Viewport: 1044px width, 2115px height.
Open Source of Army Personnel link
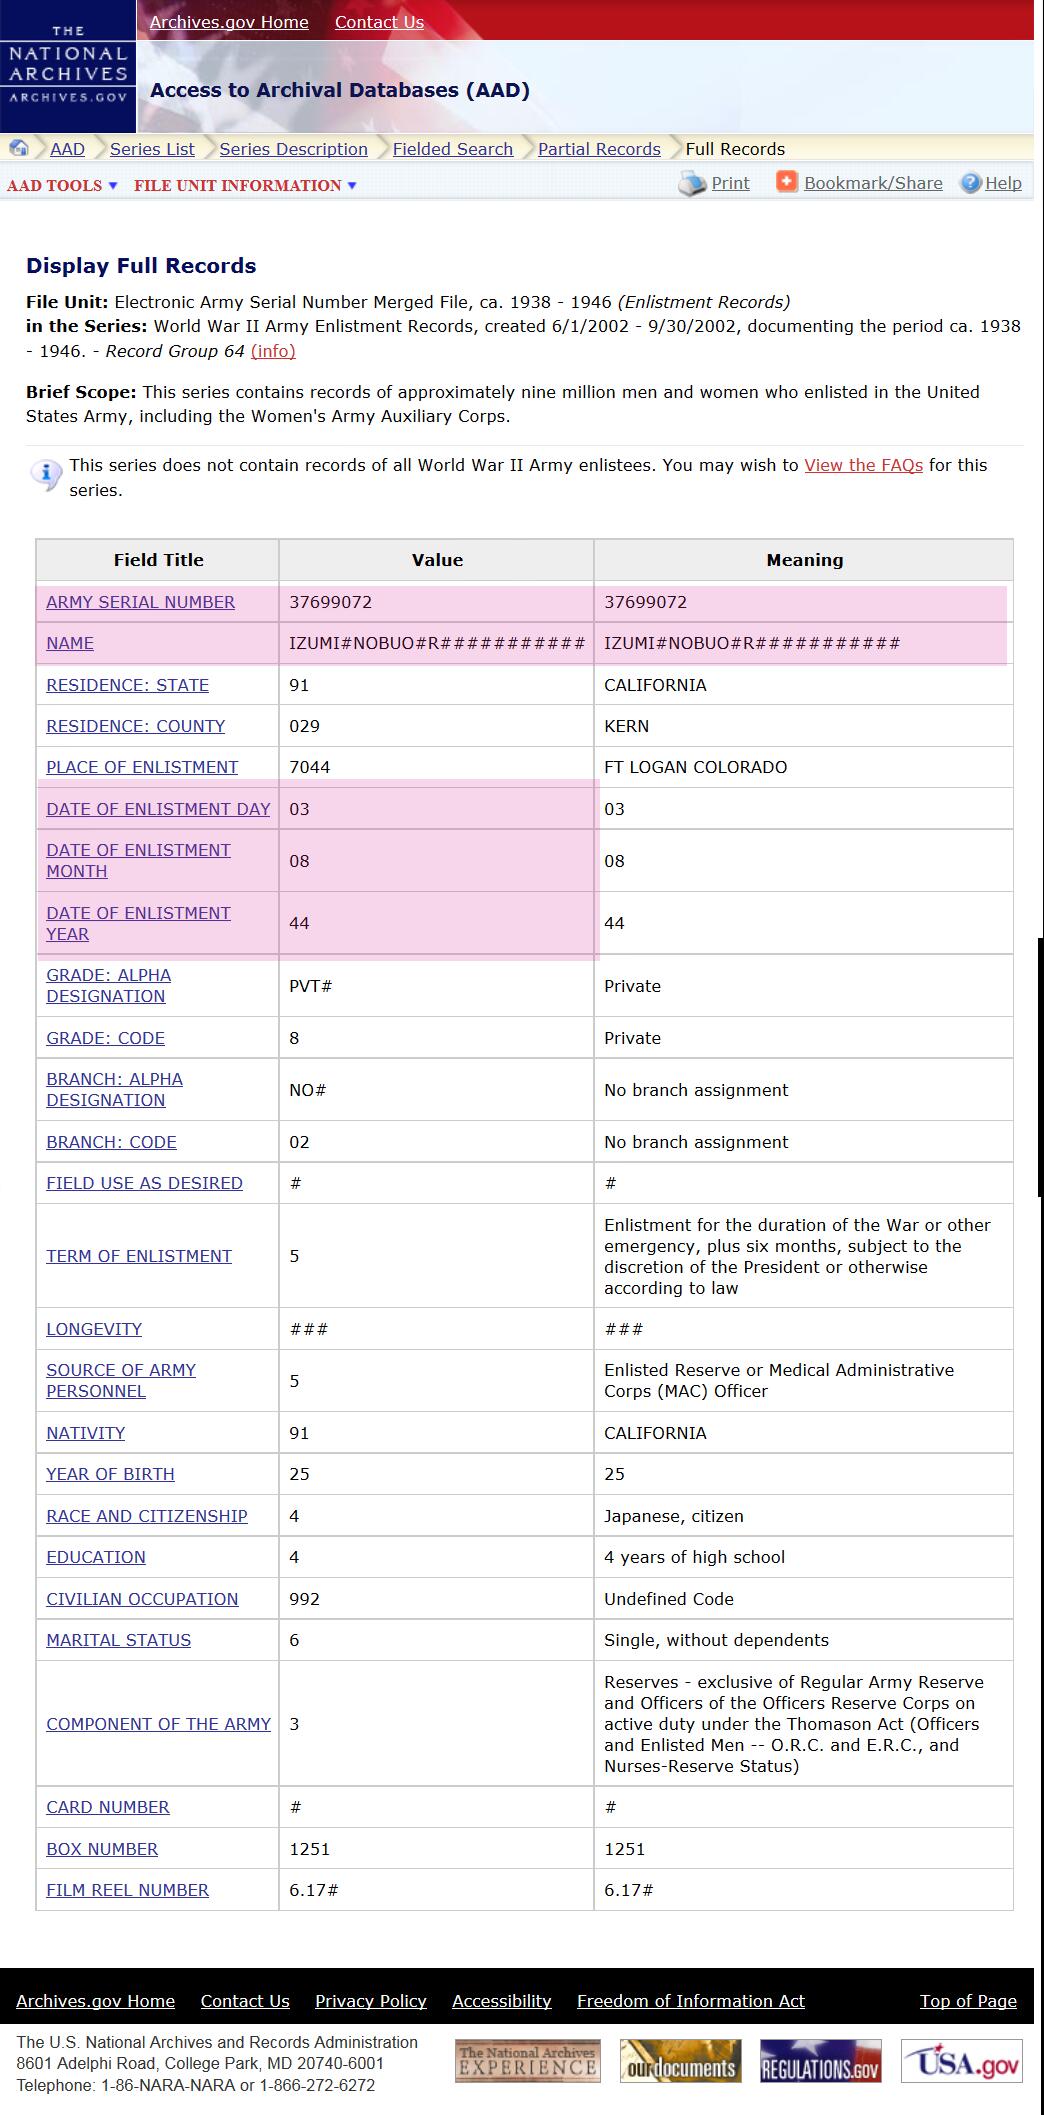[121, 1380]
